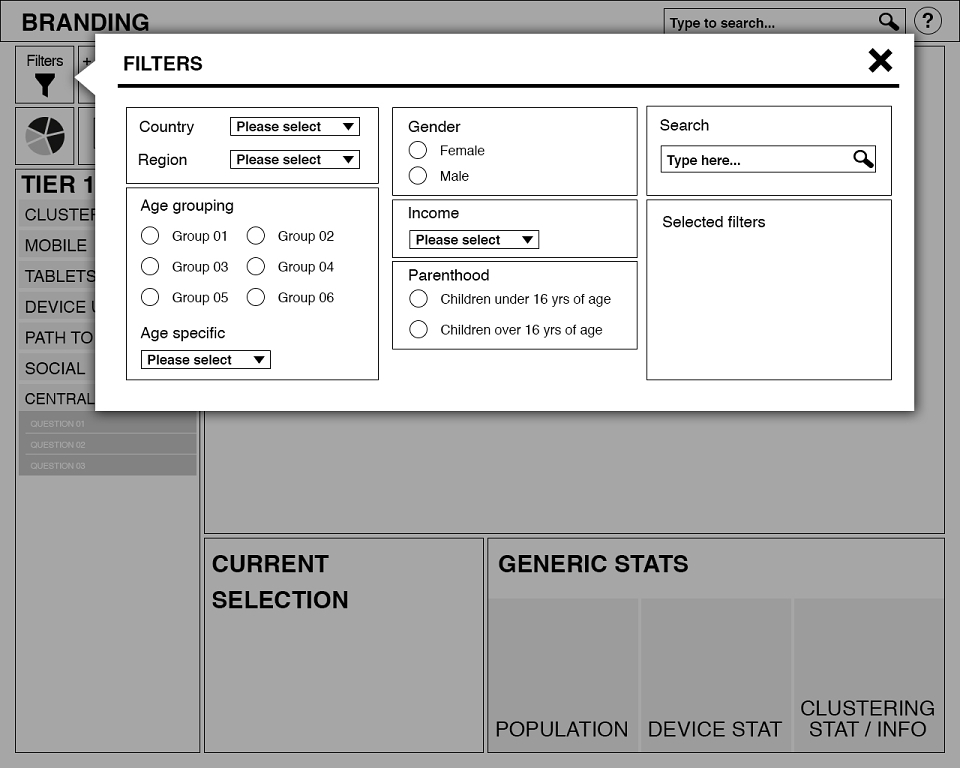Click the magnifier in the Filters search box

click(x=863, y=159)
